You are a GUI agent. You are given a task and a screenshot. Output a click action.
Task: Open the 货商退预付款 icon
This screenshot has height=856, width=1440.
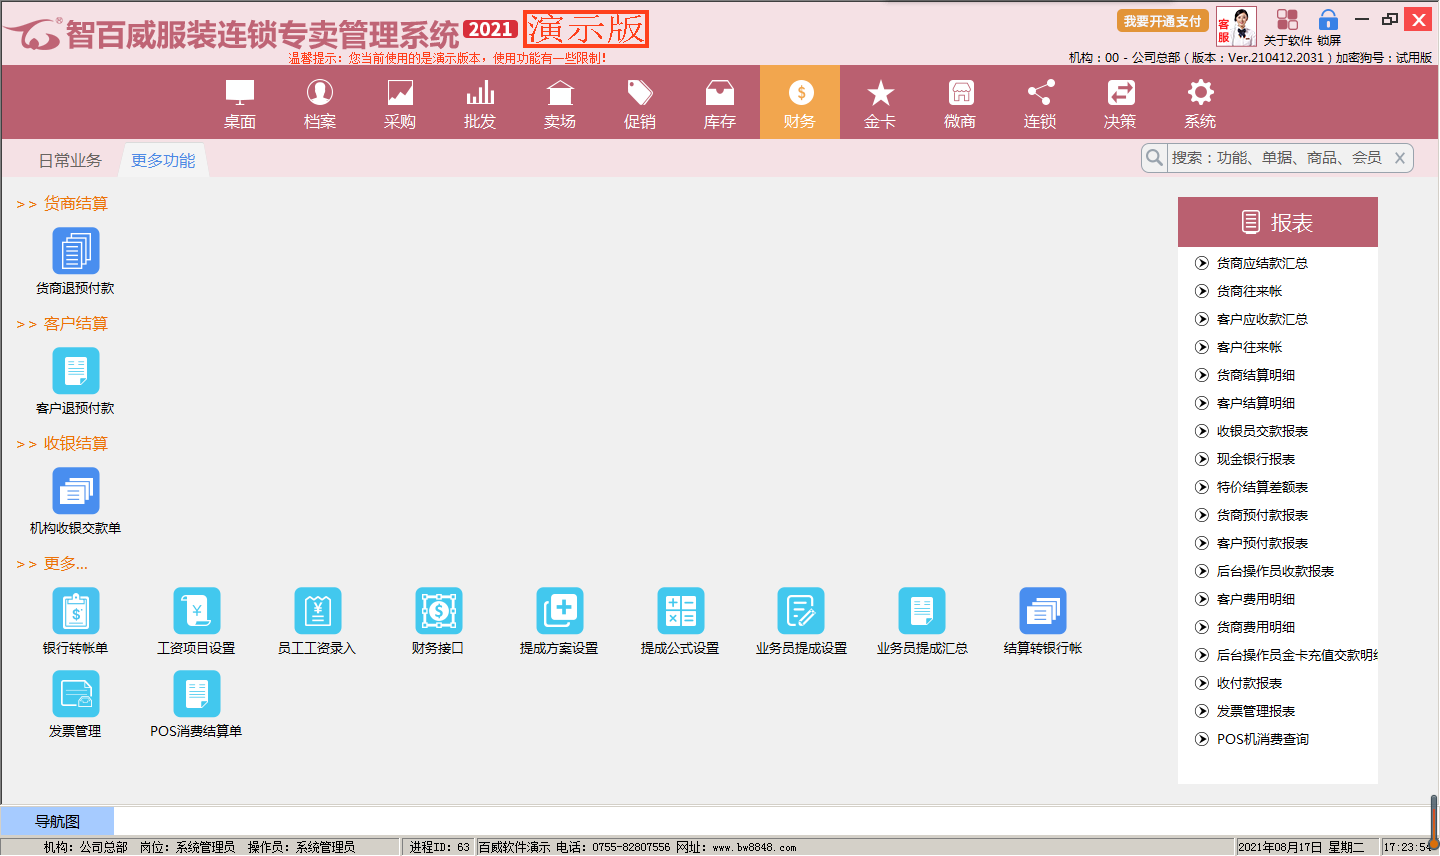(x=76, y=251)
